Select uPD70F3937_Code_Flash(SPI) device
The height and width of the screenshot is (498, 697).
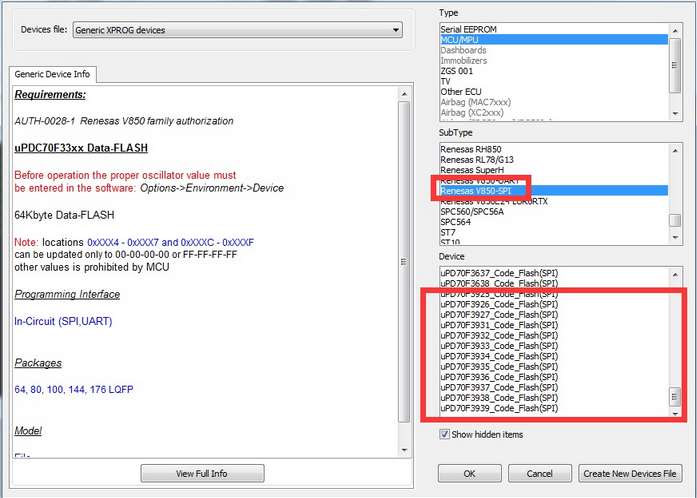553,387
